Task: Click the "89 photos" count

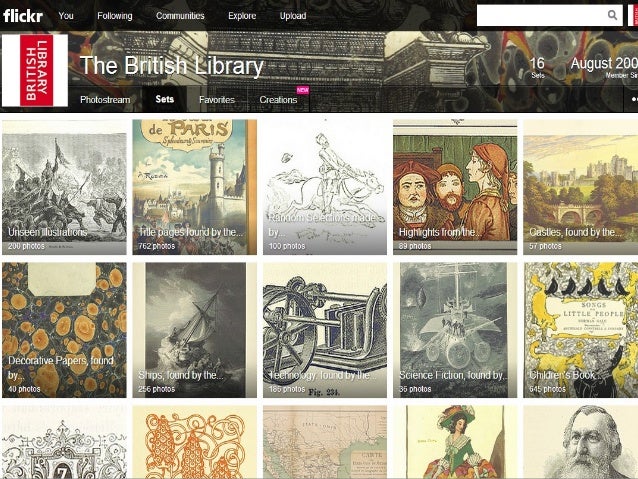Action: pos(415,246)
